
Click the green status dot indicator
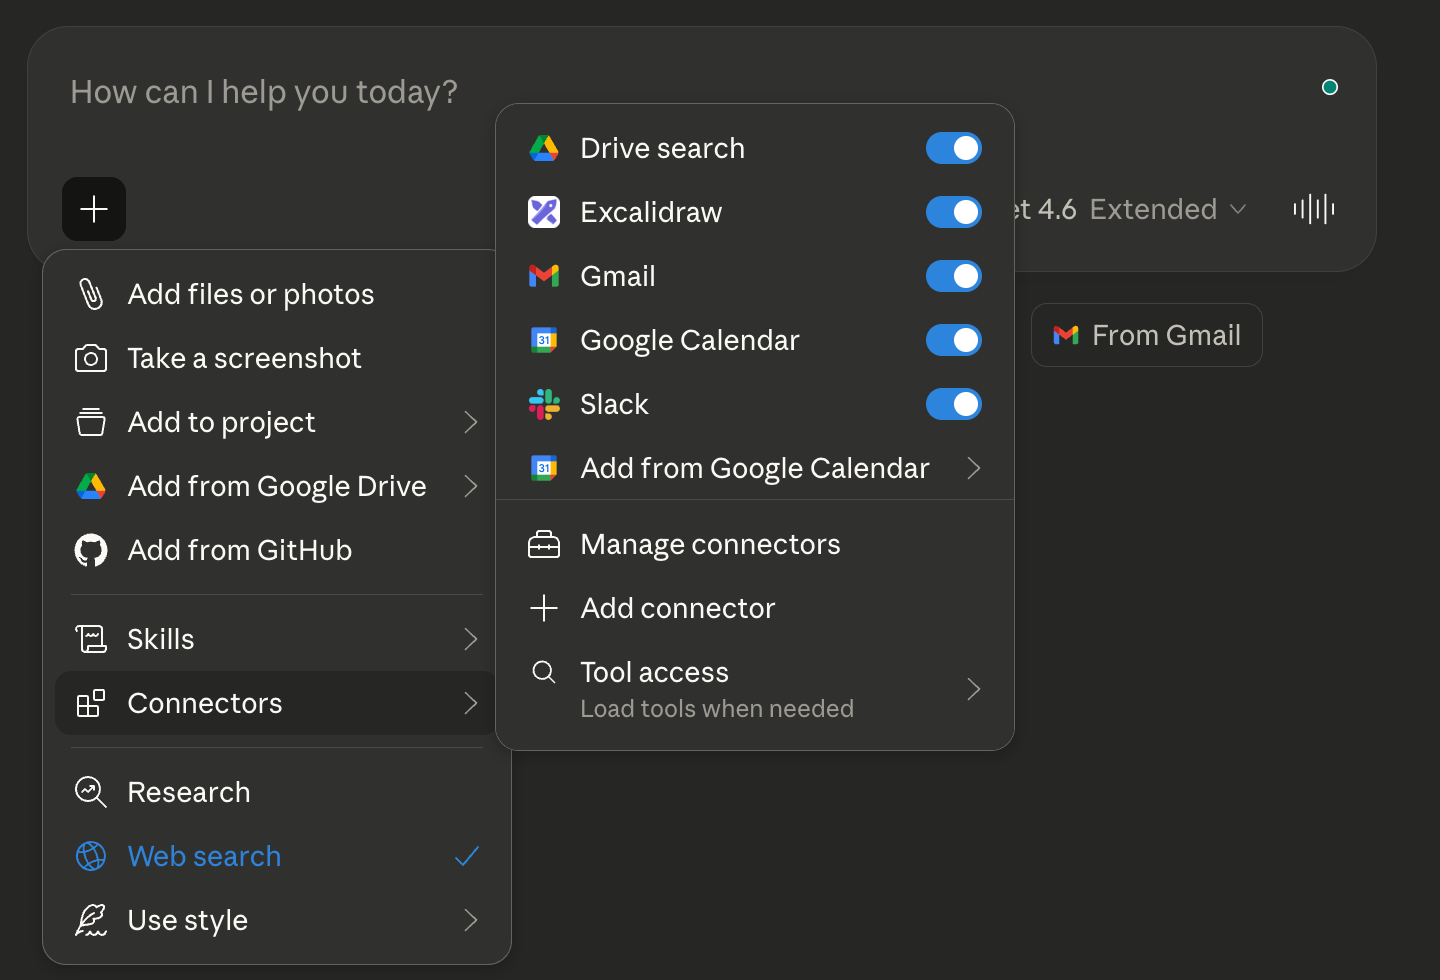point(1330,87)
